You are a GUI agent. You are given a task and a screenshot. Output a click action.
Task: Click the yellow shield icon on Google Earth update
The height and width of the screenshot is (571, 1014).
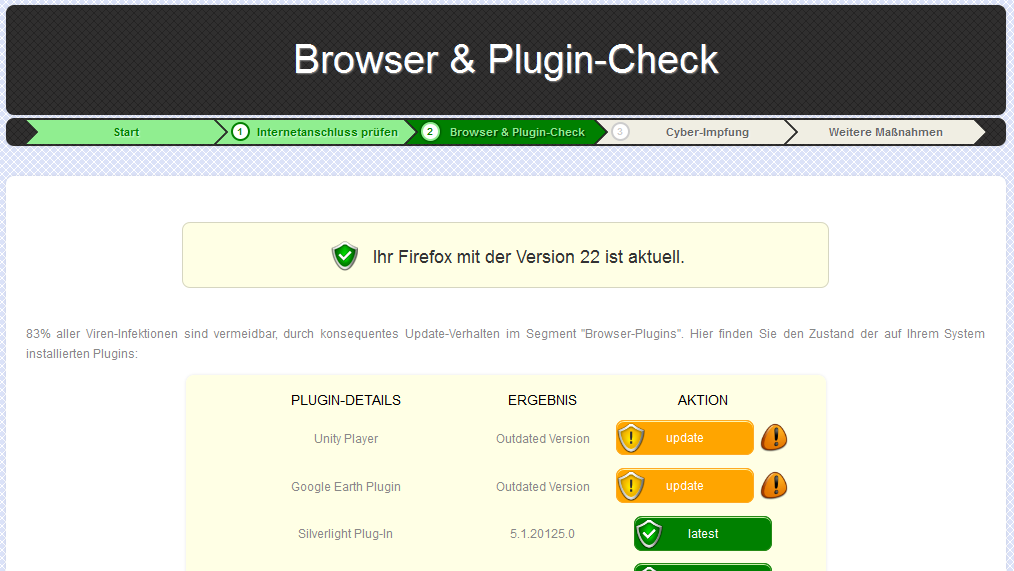[631, 486]
